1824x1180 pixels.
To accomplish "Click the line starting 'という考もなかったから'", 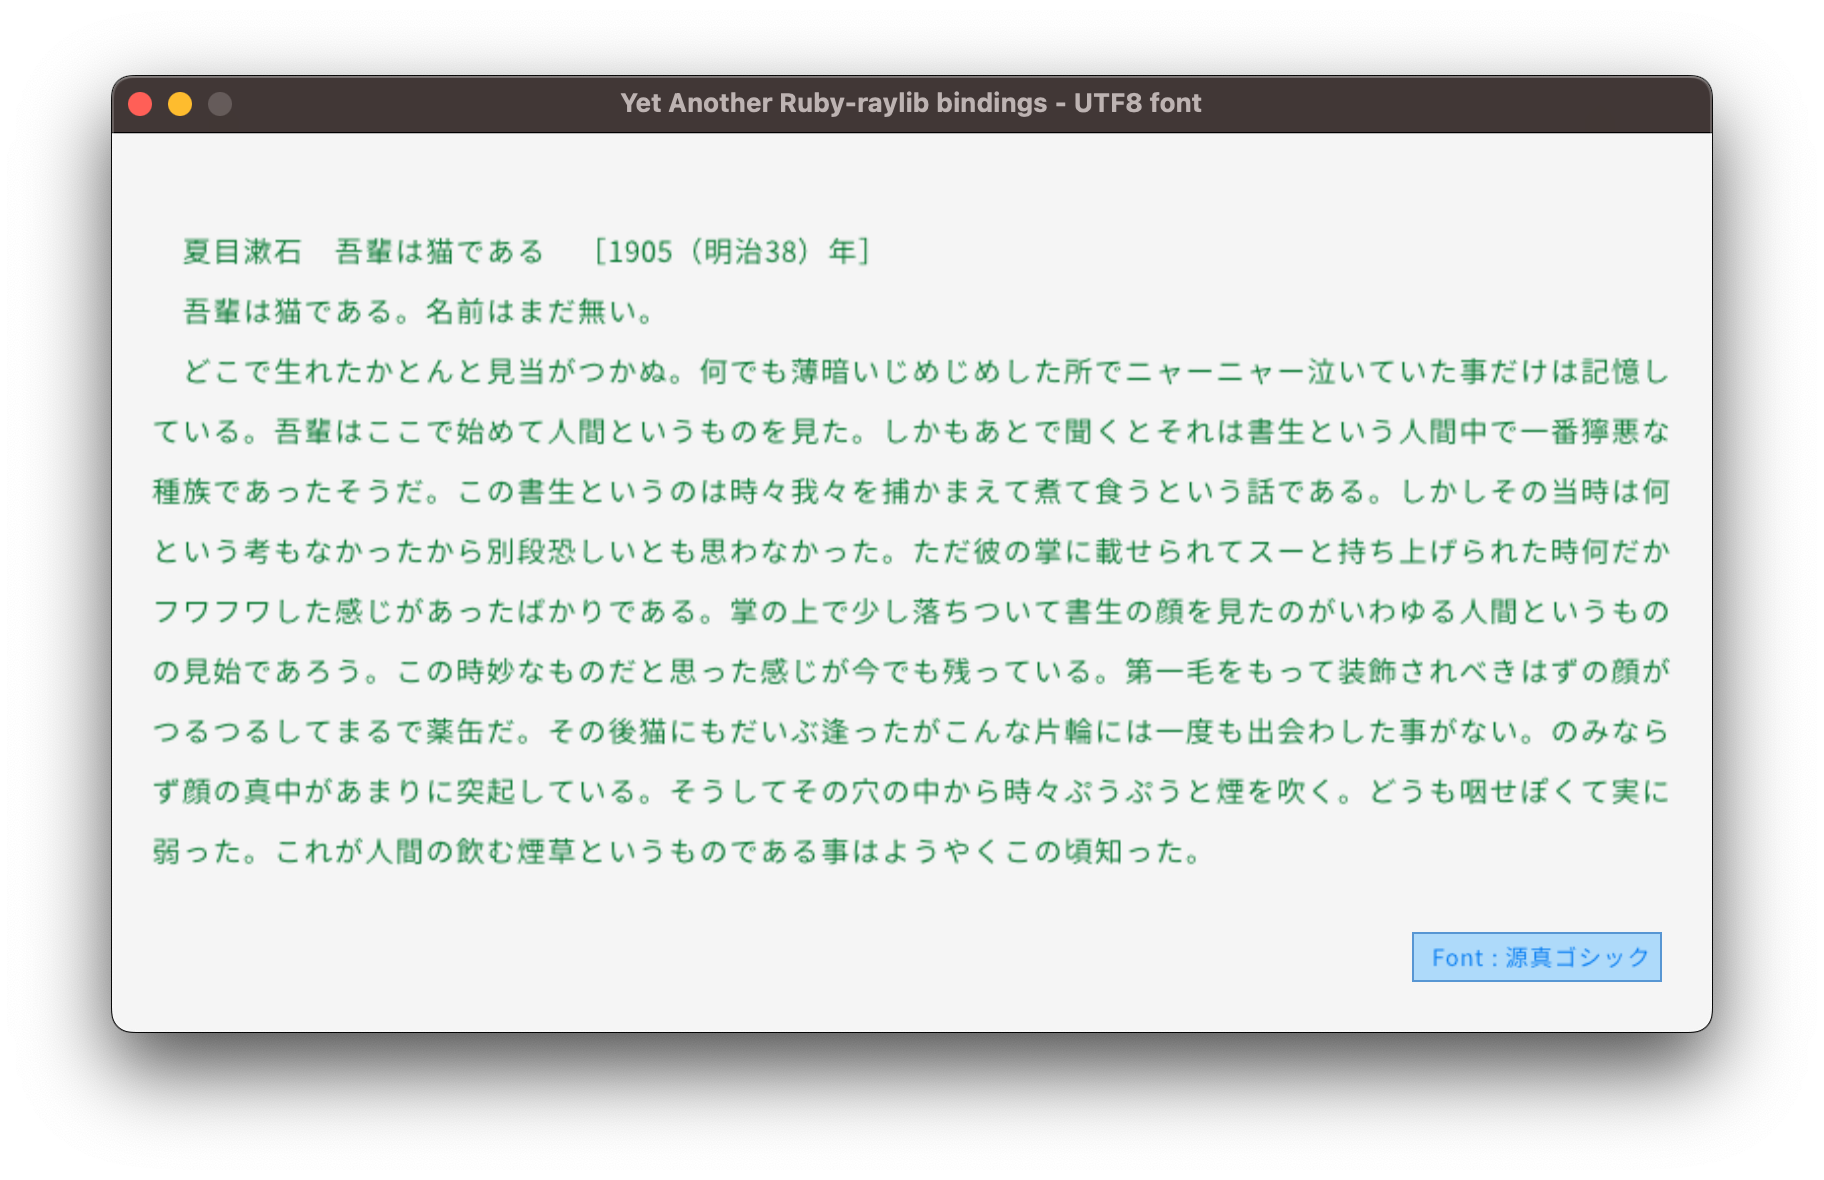I will click(911, 551).
